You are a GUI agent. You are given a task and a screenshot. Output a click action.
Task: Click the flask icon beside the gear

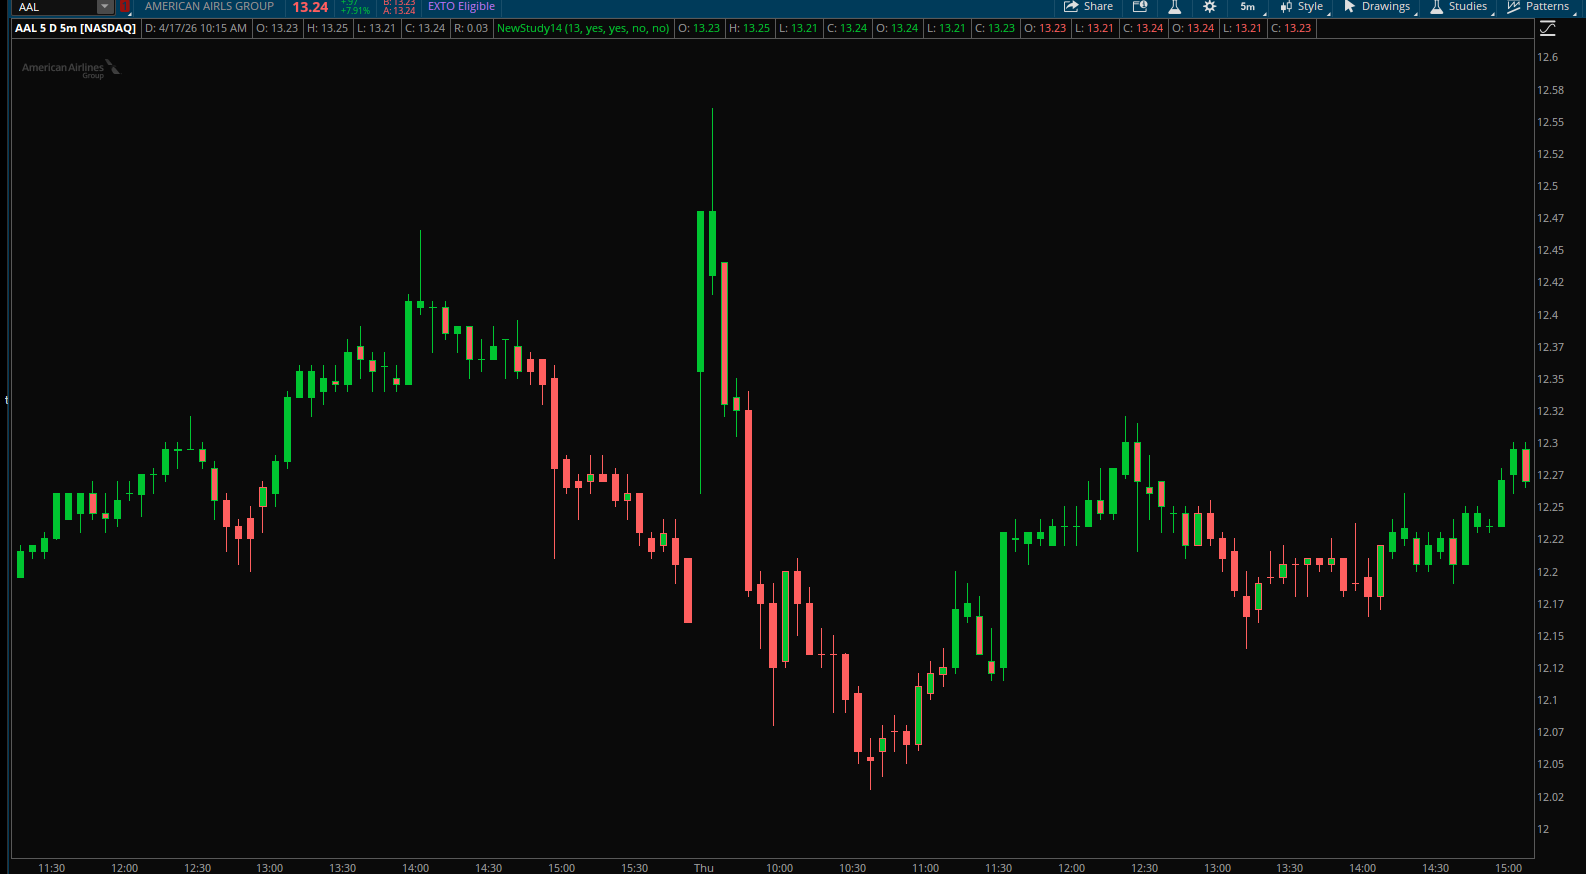[1175, 7]
